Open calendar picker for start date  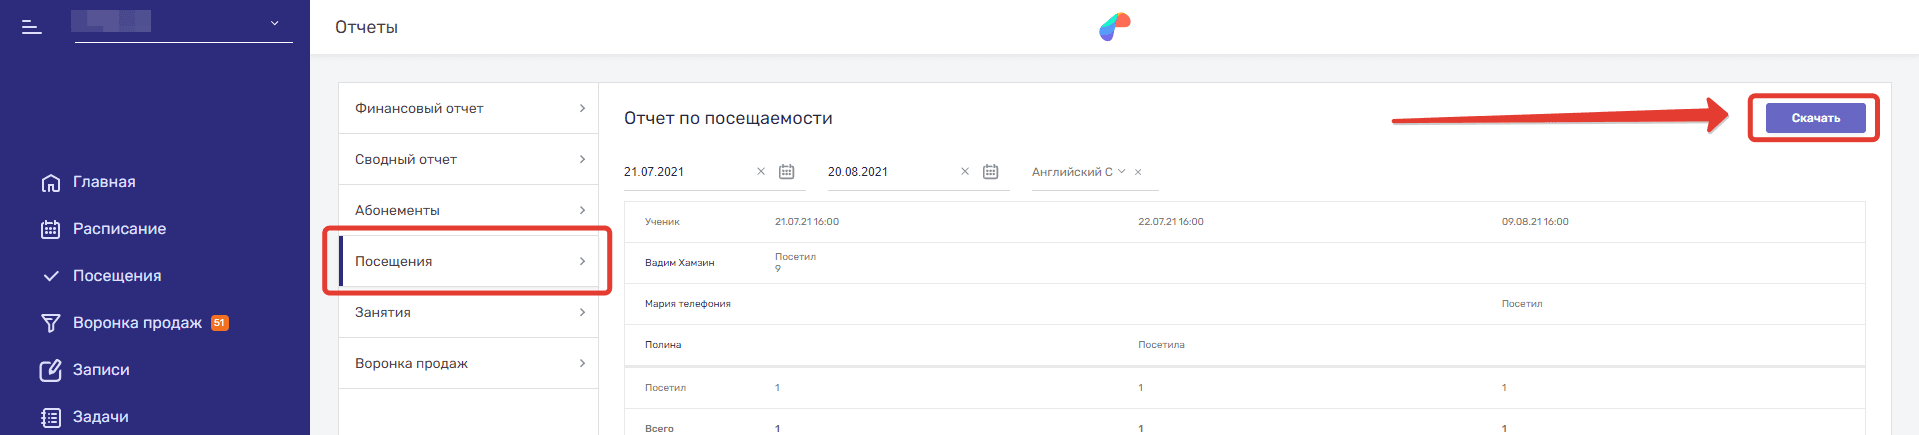pyautogui.click(x=787, y=172)
